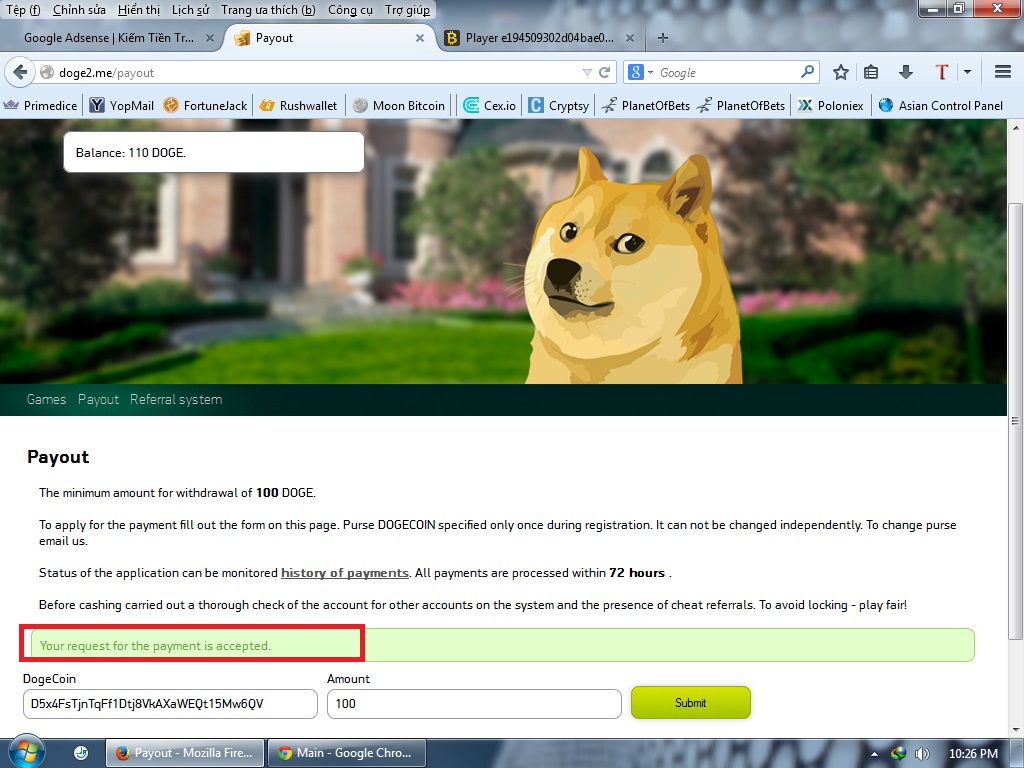Screen dimensions: 1024x768
Task: Bookmark this page with the star icon
Action: 840,72
